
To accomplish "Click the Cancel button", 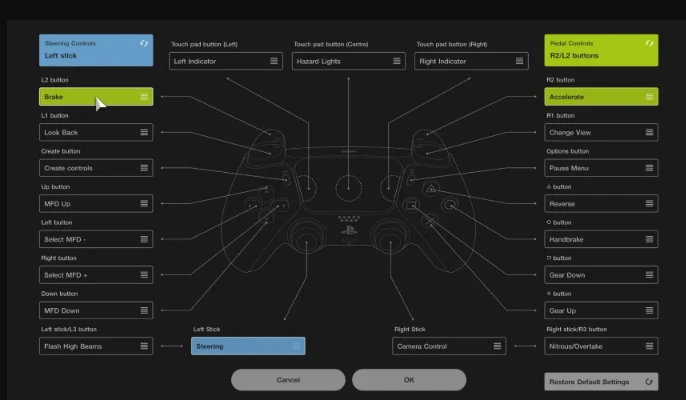I will [x=288, y=380].
